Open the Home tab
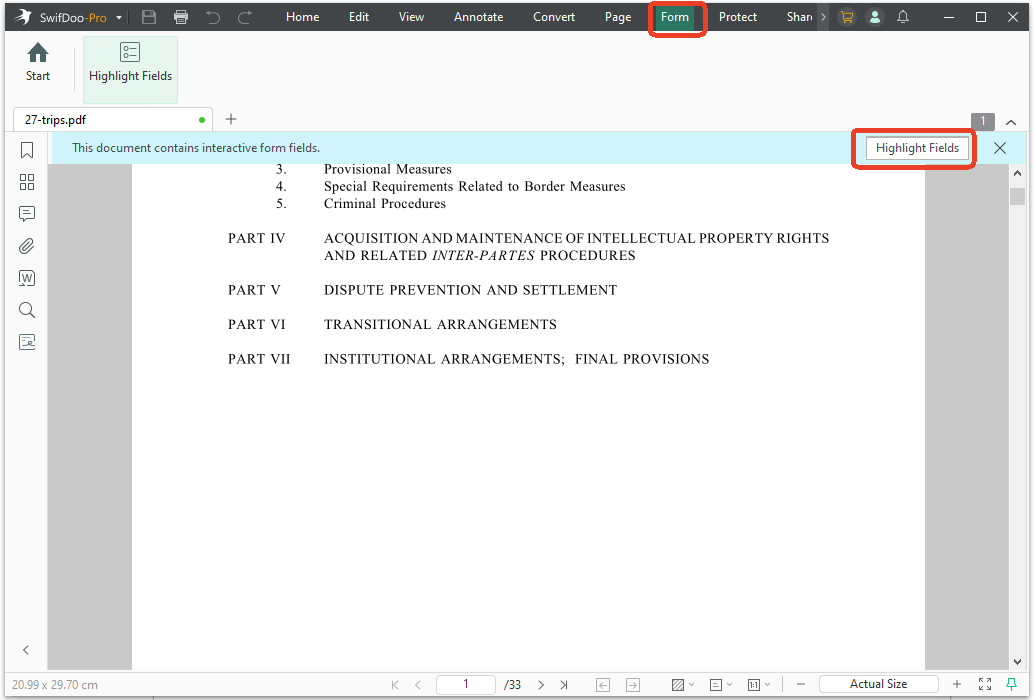This screenshot has width=1034, height=700. tap(303, 17)
